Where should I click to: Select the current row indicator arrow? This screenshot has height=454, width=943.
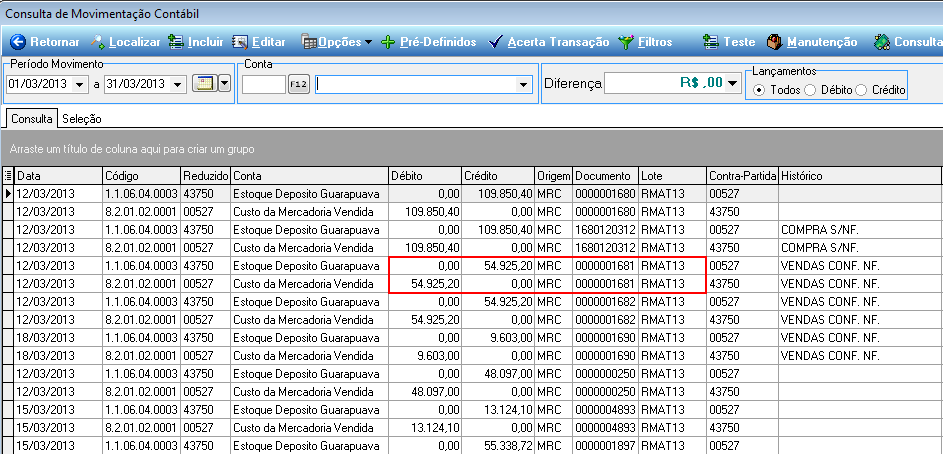click(8, 193)
